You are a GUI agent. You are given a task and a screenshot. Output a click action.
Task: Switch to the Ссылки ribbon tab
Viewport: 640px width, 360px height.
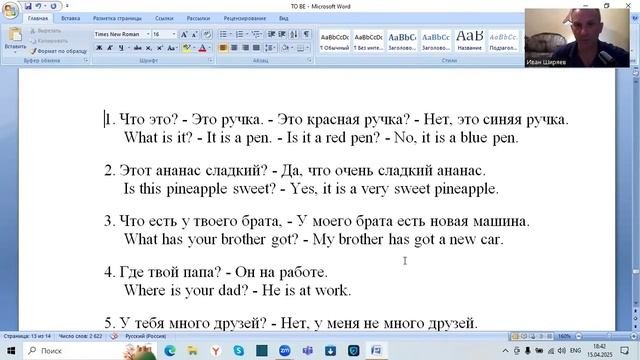164,18
